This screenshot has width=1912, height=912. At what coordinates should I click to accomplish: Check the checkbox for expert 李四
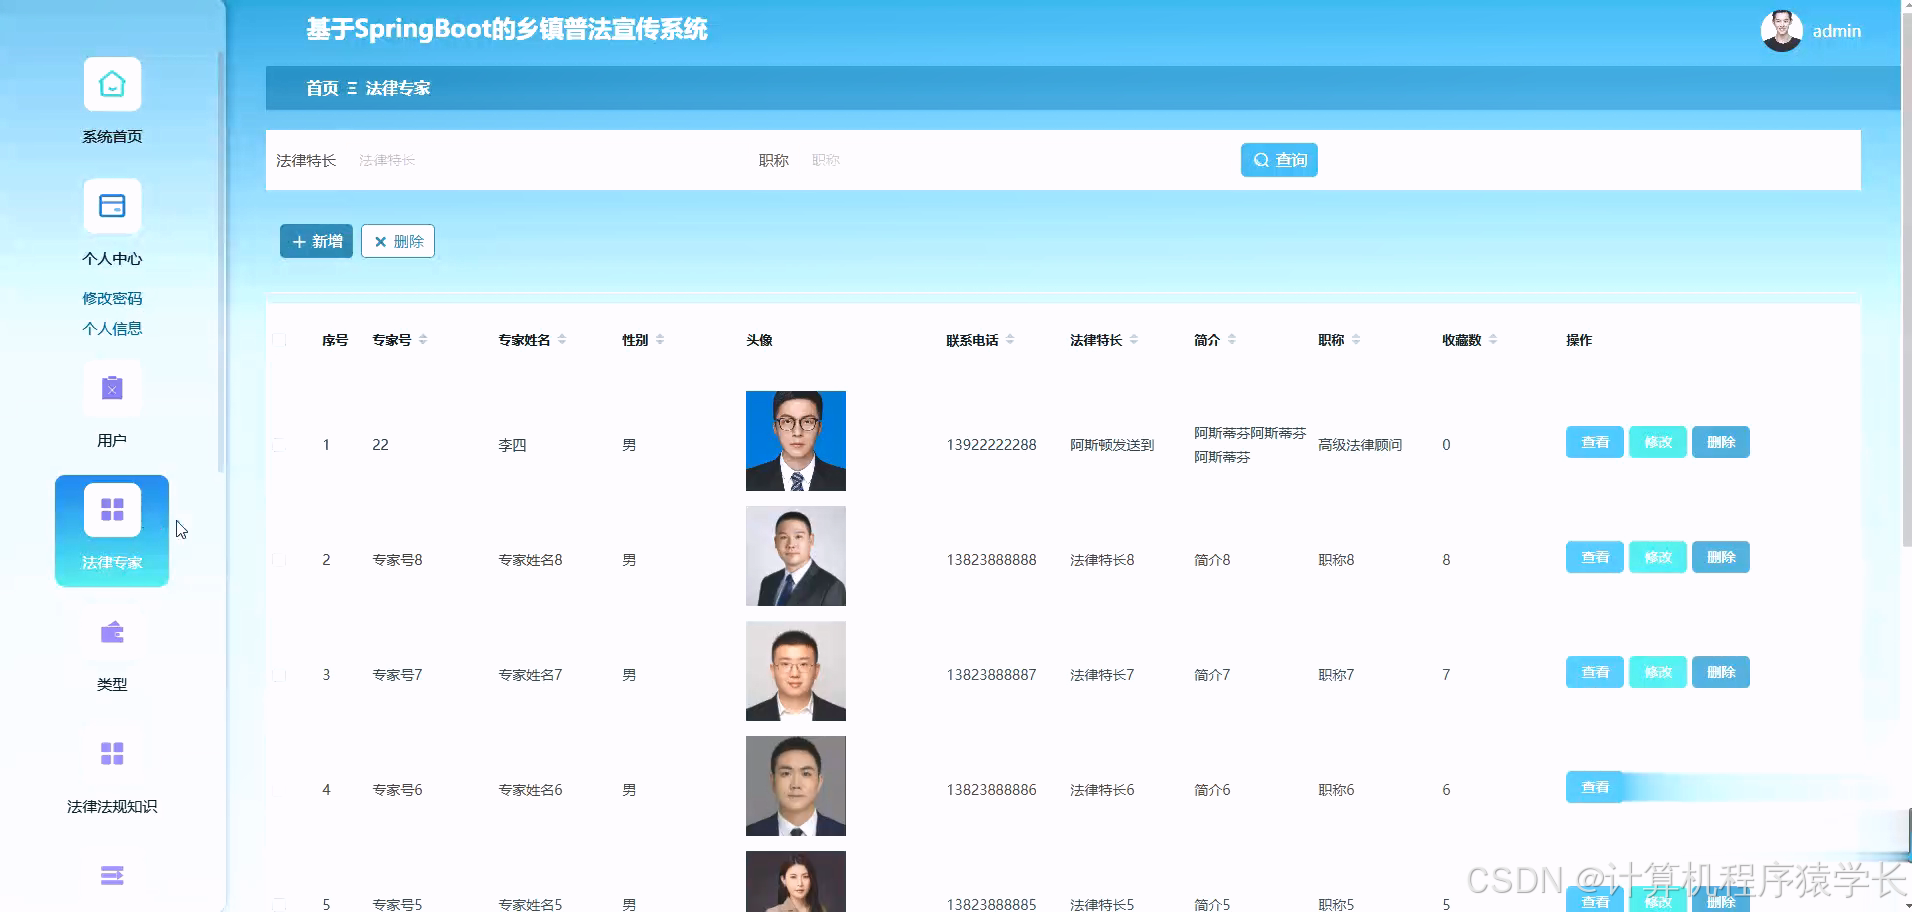tap(280, 445)
